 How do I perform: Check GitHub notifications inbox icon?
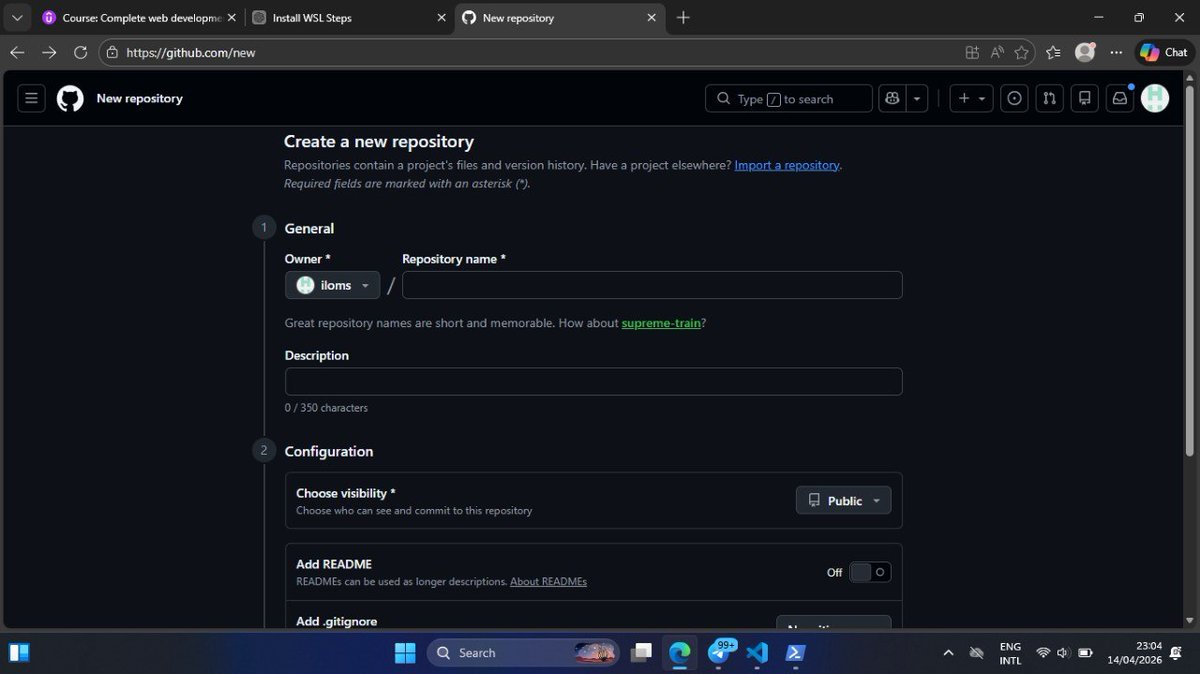tap(1119, 98)
